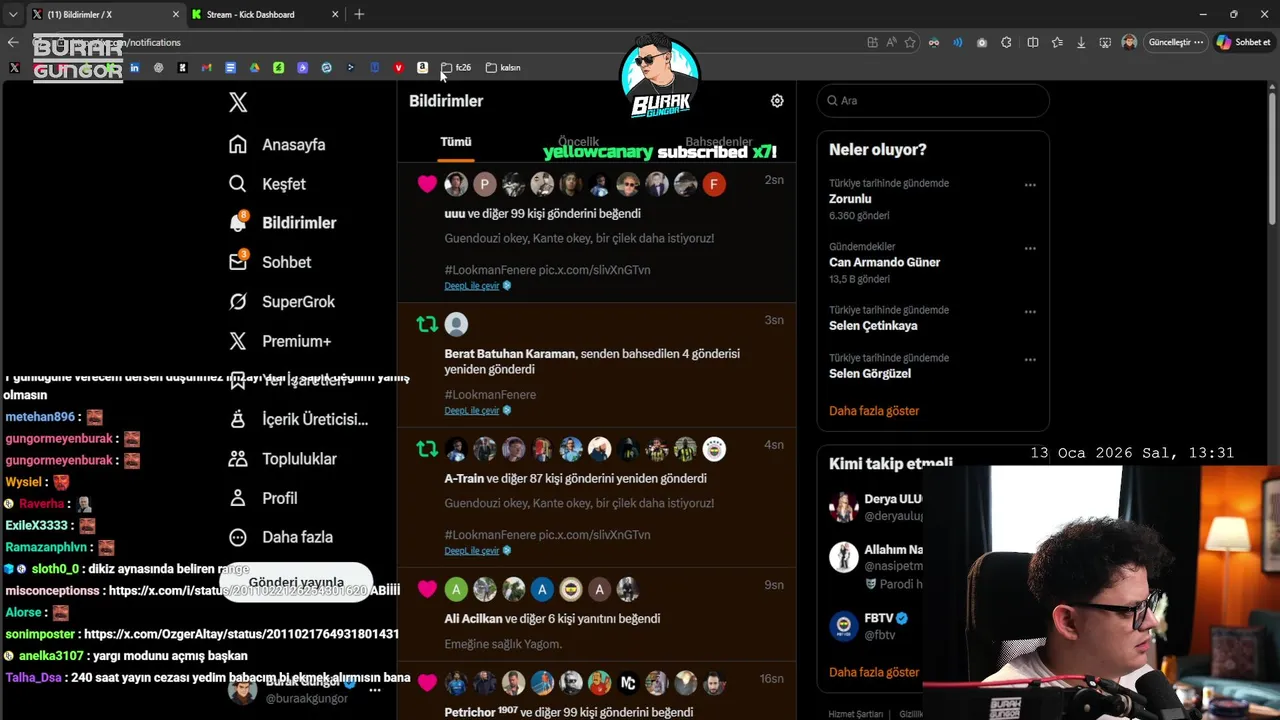Open the Berat Batuhan Karaman name link
This screenshot has height=720, width=1280.
tap(510, 354)
